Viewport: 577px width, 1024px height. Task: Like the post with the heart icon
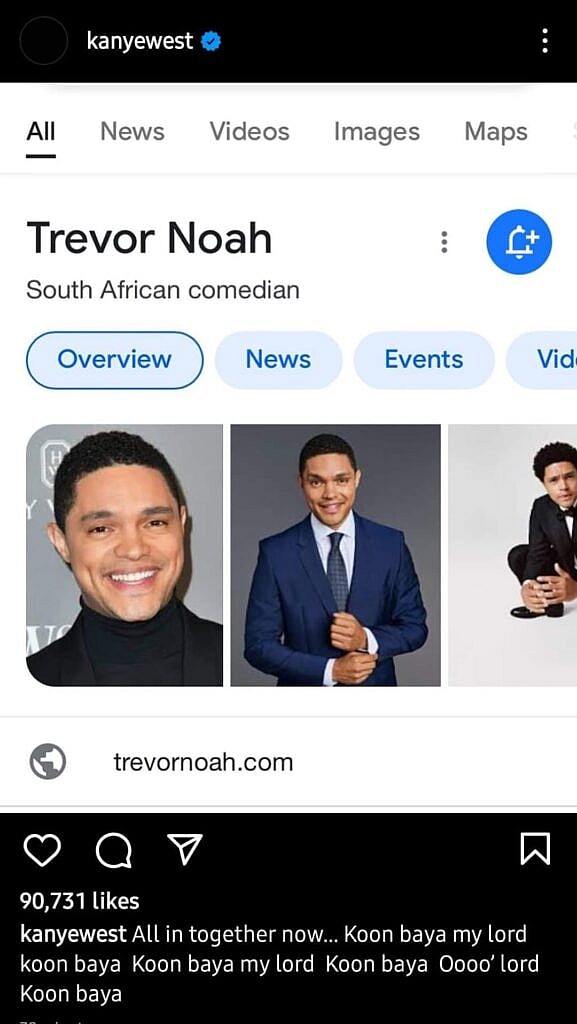click(x=42, y=850)
